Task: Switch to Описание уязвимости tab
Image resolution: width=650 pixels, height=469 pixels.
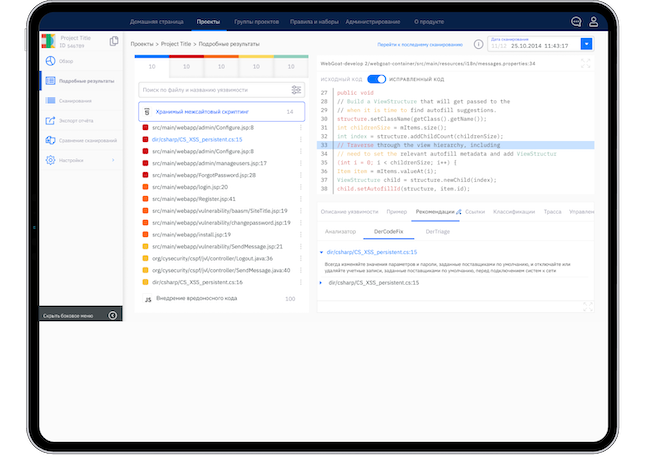Action: pyautogui.click(x=349, y=211)
